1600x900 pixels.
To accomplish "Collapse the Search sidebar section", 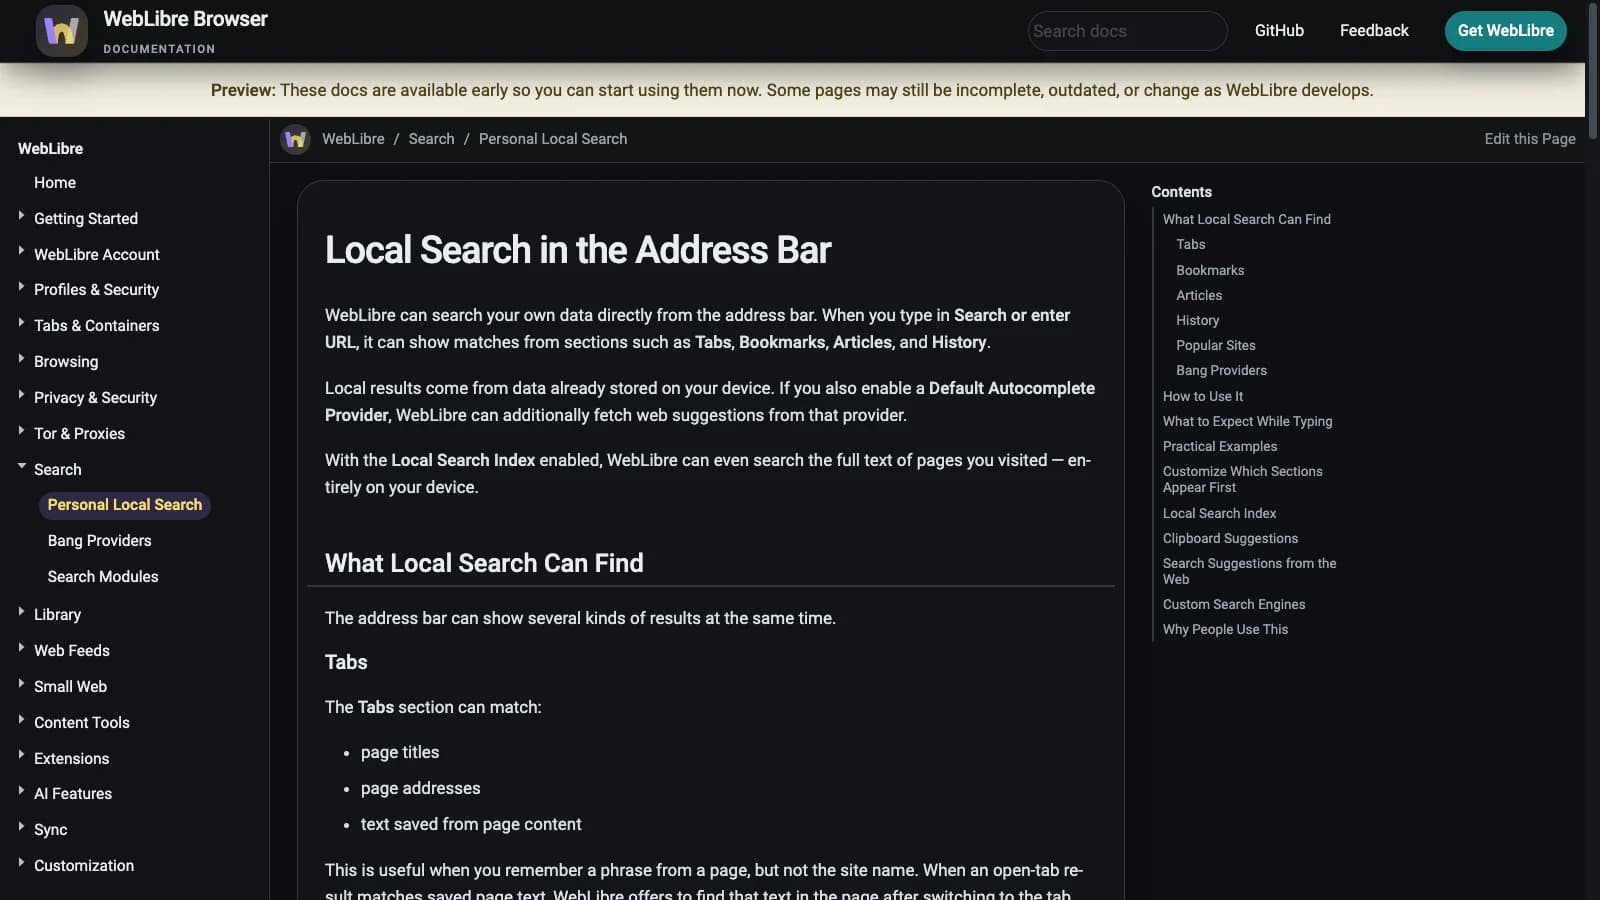I will [21, 467].
